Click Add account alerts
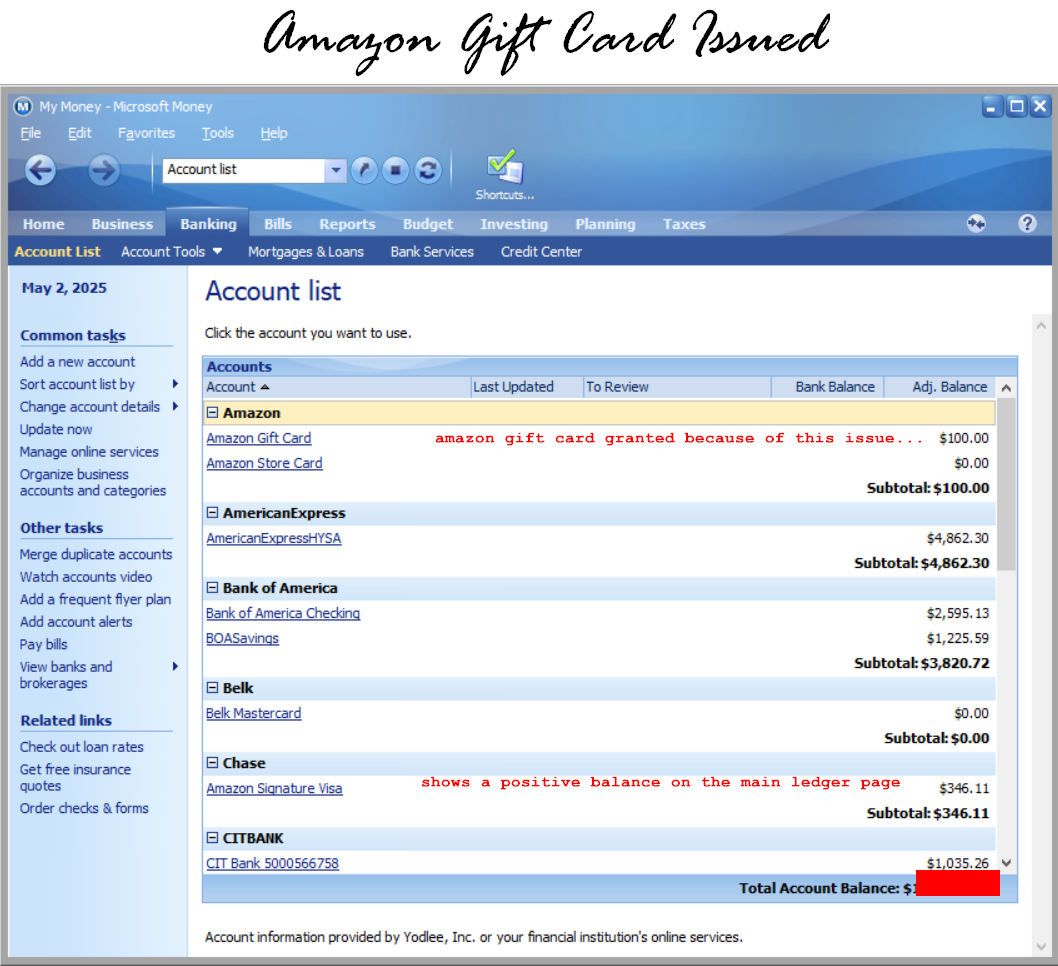 click(x=76, y=621)
